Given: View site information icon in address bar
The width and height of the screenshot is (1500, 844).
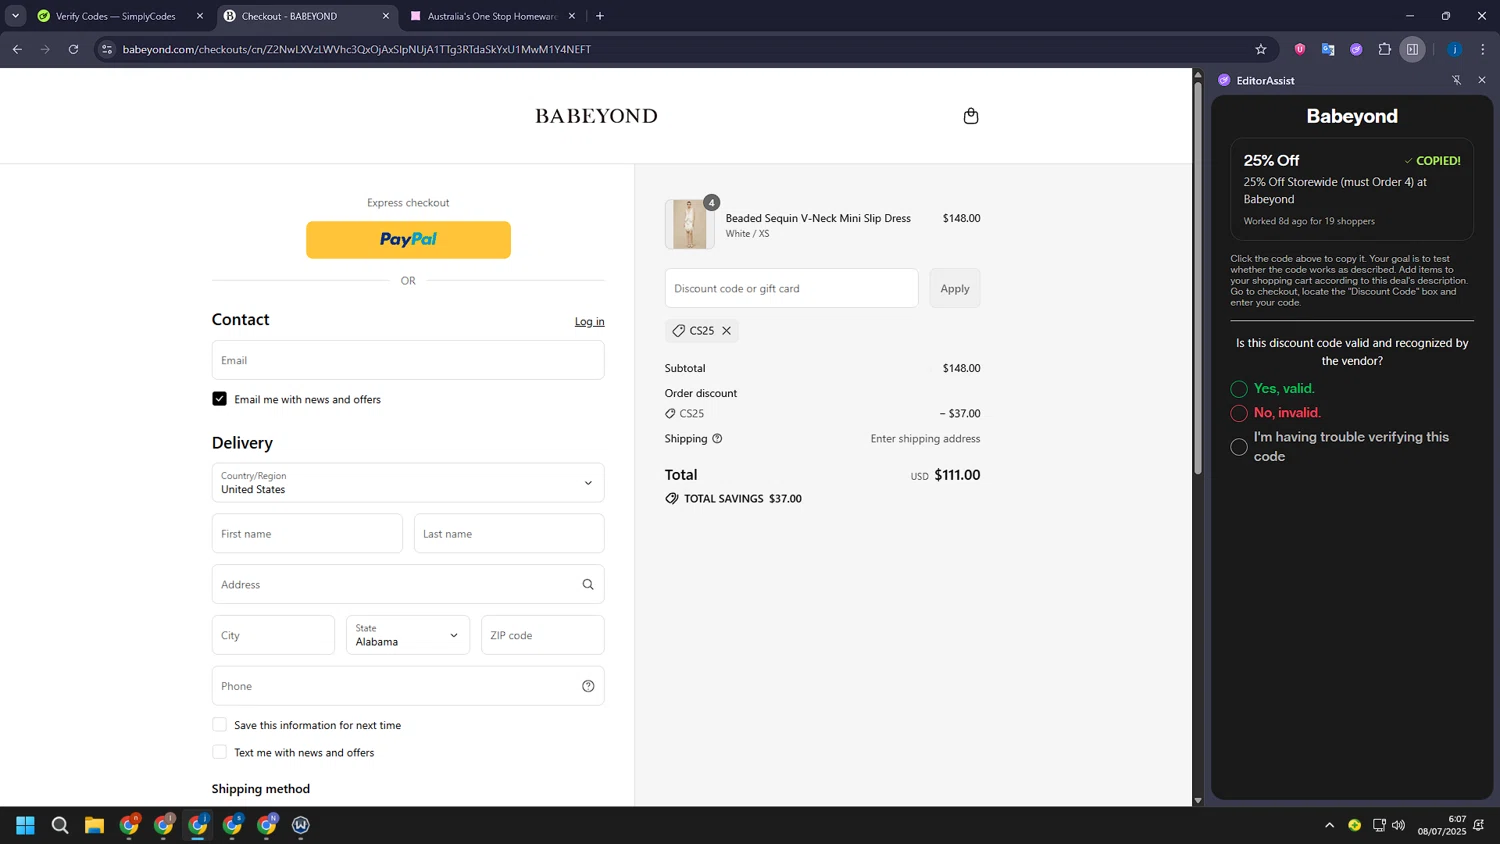Looking at the screenshot, I should pyautogui.click(x=107, y=49).
